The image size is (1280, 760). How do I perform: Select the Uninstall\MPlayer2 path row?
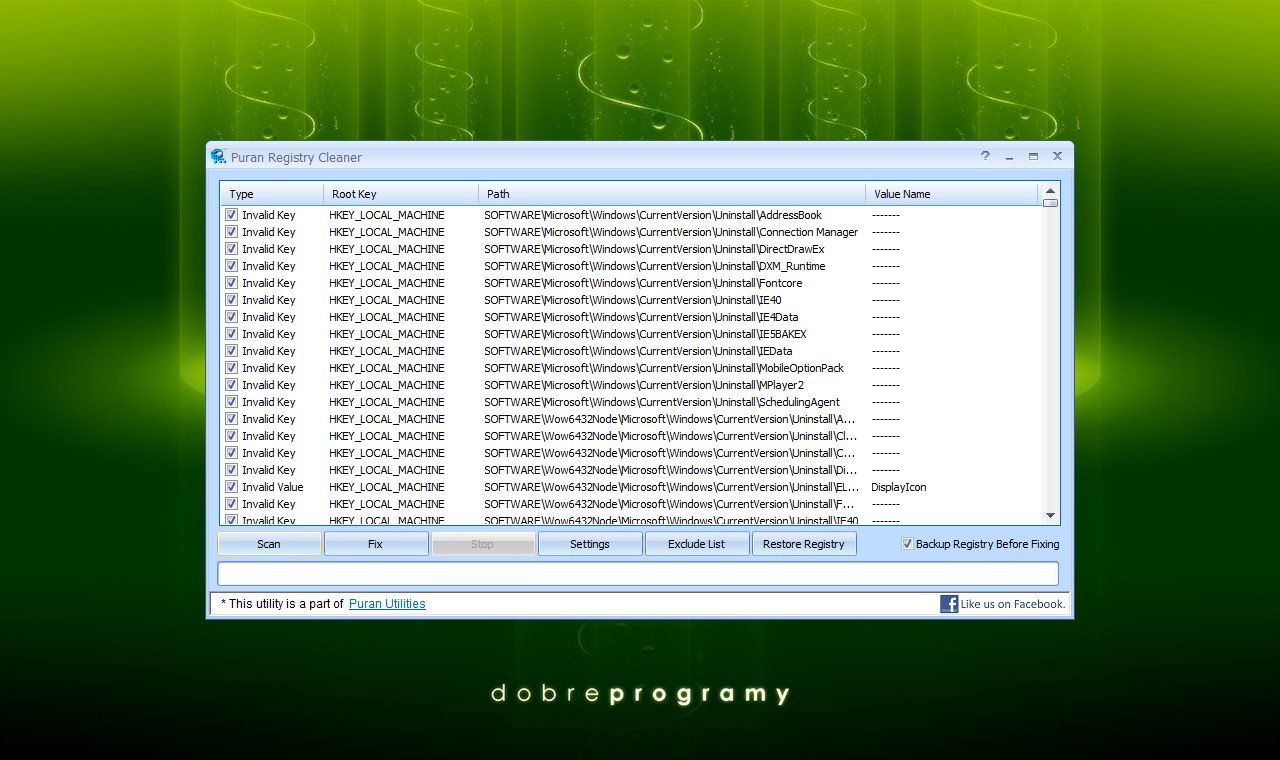(644, 385)
